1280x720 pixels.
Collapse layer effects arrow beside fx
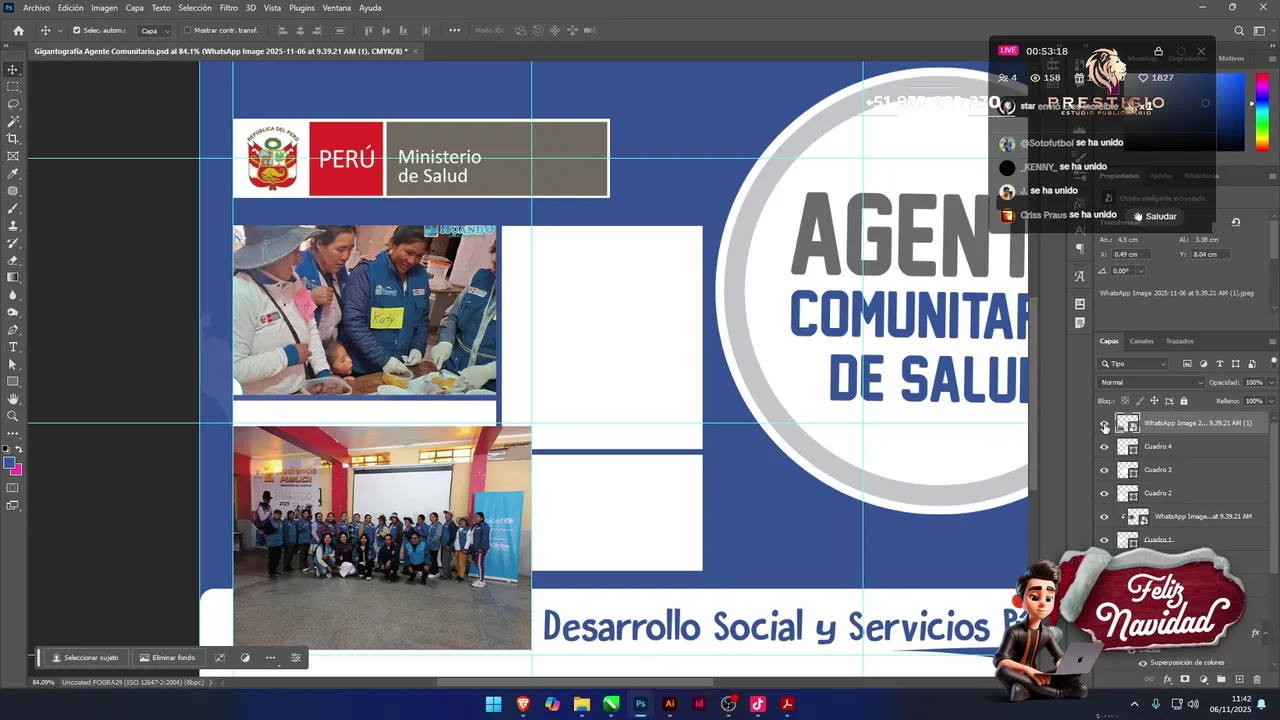tap(1268, 633)
